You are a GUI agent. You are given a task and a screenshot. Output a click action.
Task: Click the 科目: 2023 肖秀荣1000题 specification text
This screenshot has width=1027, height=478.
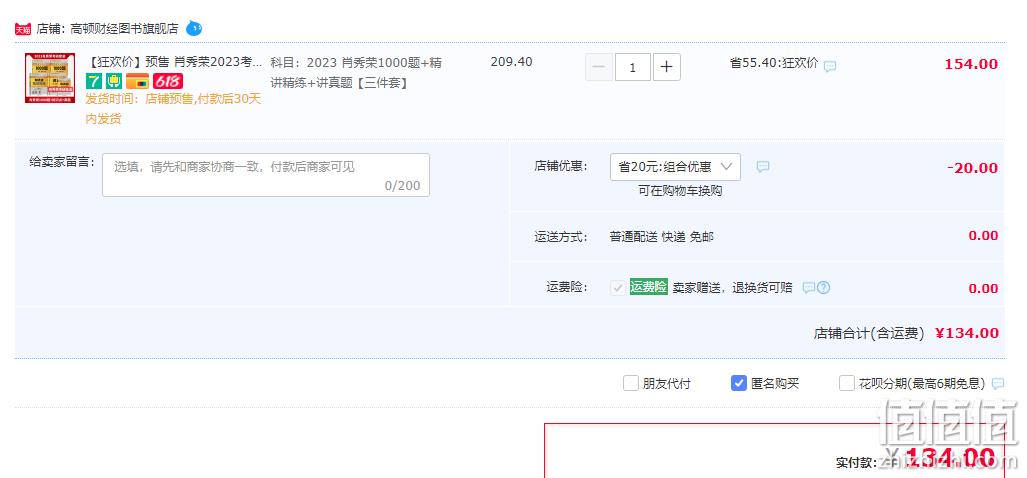[356, 73]
